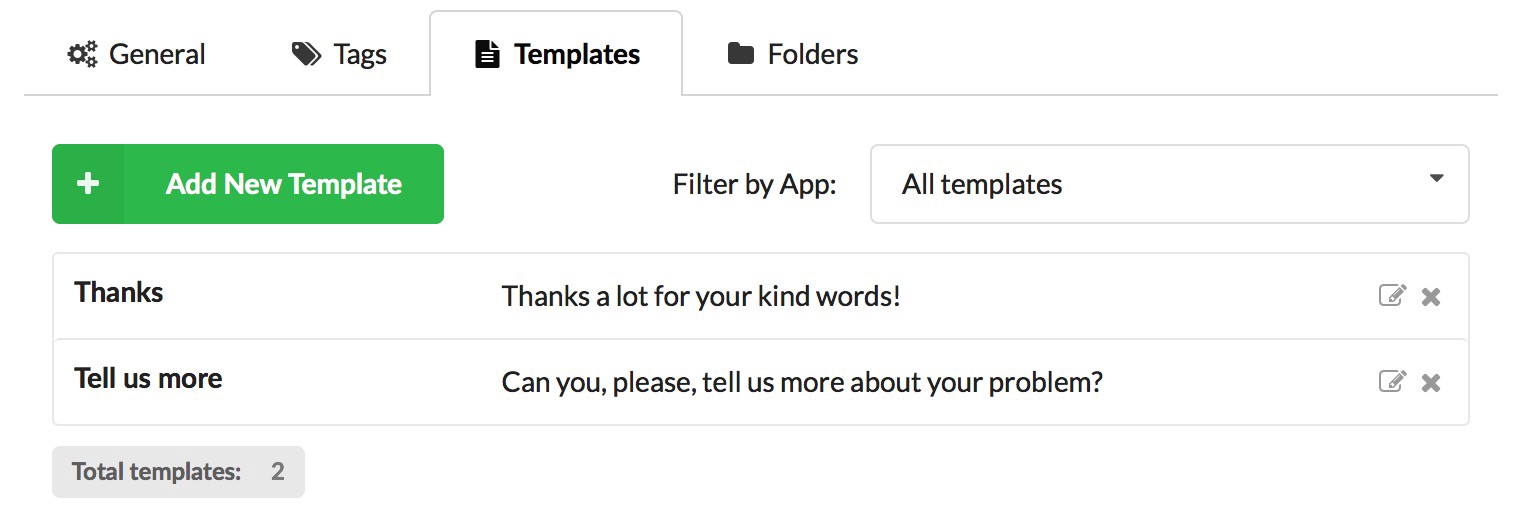
Task: Click the folder icon beside Folders
Action: click(x=741, y=54)
